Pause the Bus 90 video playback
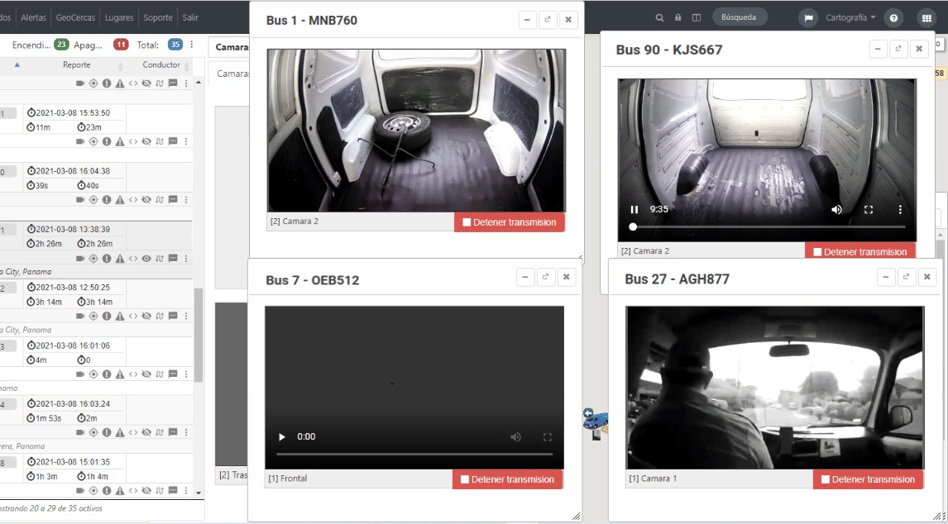Viewport: 948px width, 524px height. (x=634, y=210)
